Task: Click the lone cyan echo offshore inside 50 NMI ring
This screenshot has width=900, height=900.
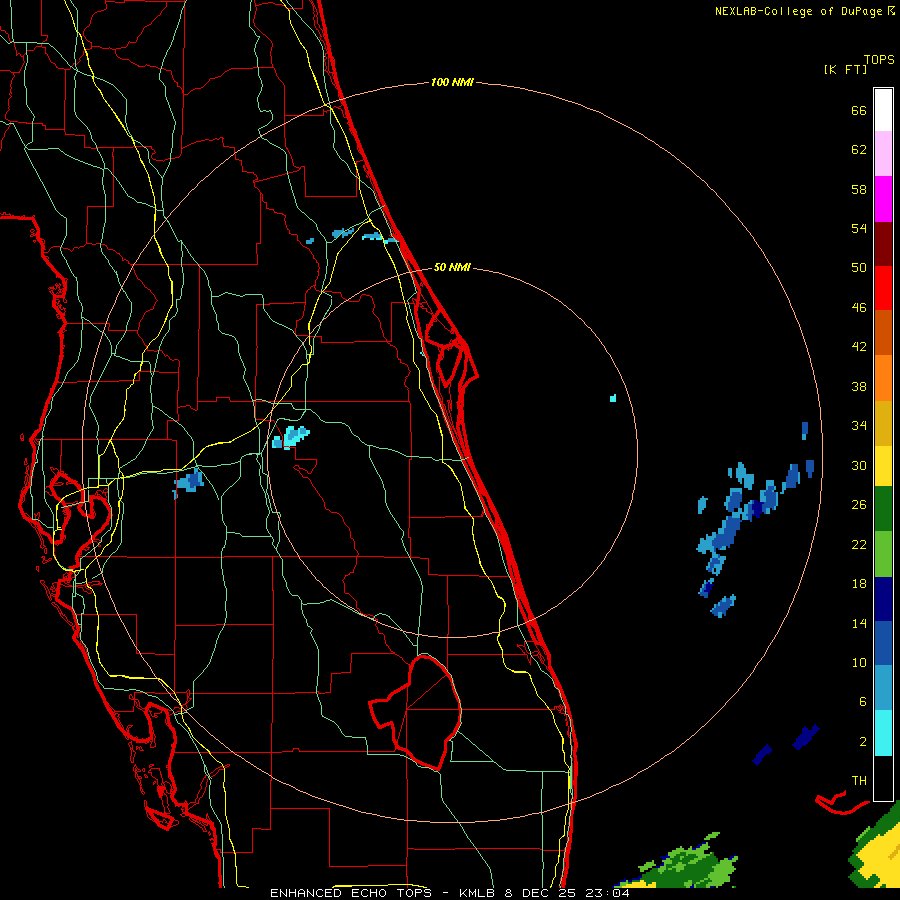Action: pyautogui.click(x=613, y=398)
